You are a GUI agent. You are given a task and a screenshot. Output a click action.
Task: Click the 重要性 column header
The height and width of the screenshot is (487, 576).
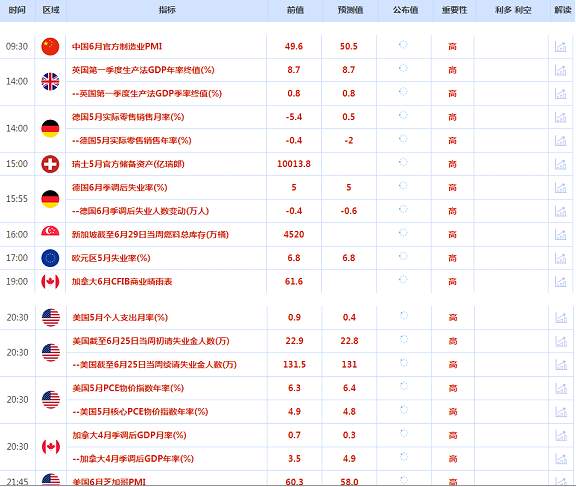point(454,10)
